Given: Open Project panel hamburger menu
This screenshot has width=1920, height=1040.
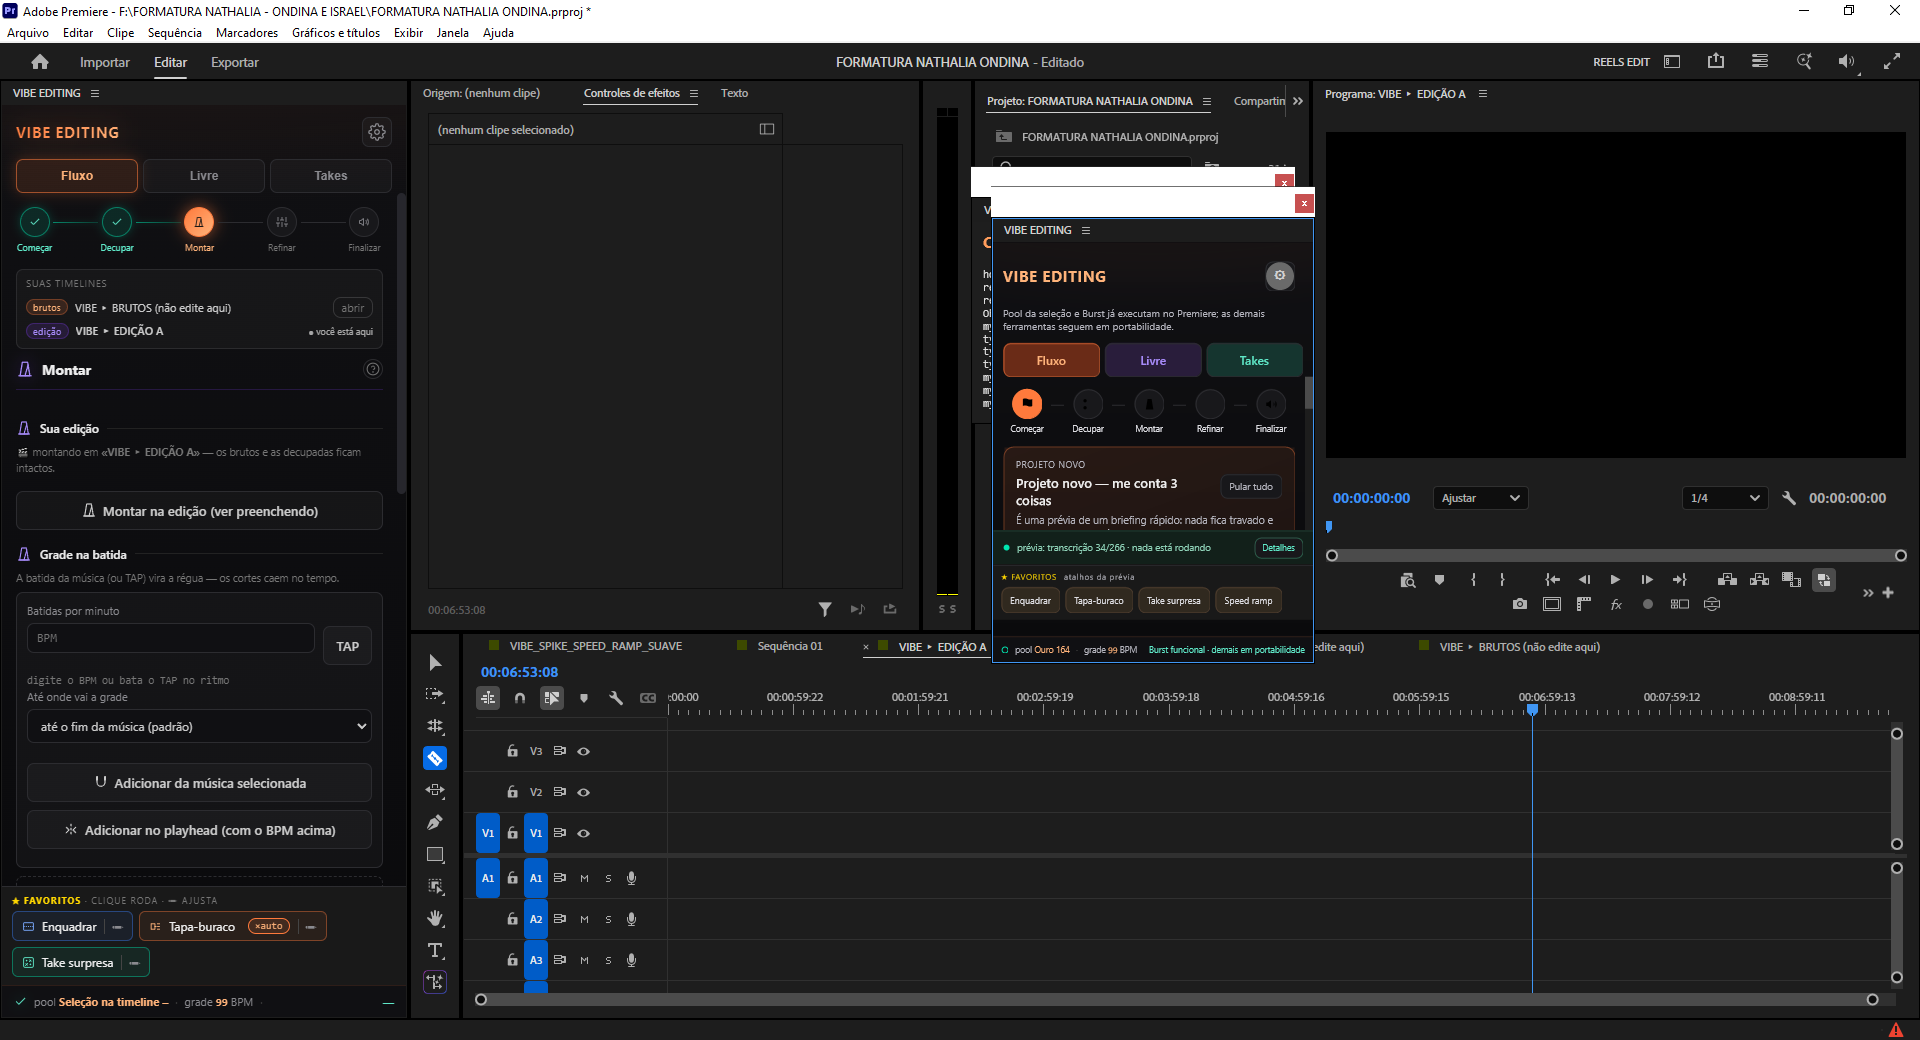Looking at the screenshot, I should tap(1207, 101).
